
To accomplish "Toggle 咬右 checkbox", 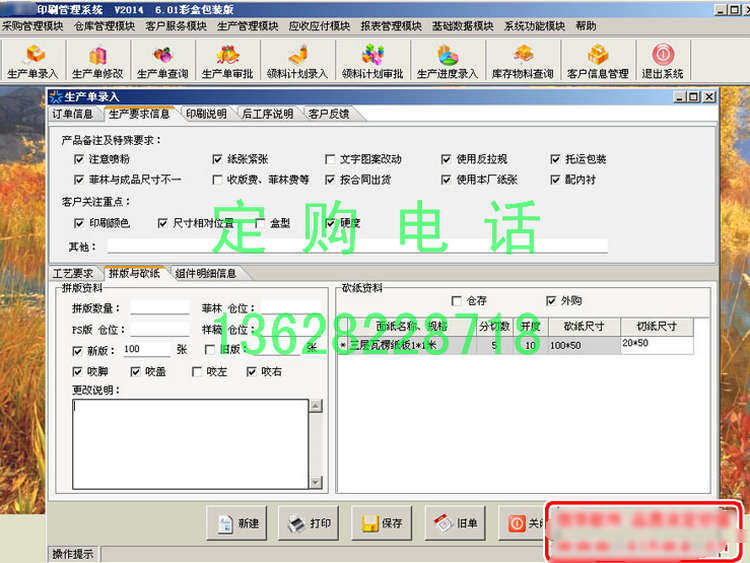I will (252, 372).
